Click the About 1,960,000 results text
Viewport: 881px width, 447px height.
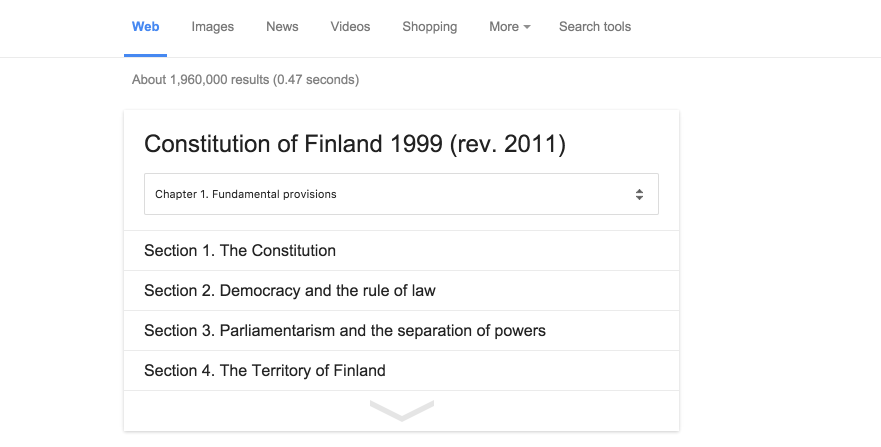(200, 80)
